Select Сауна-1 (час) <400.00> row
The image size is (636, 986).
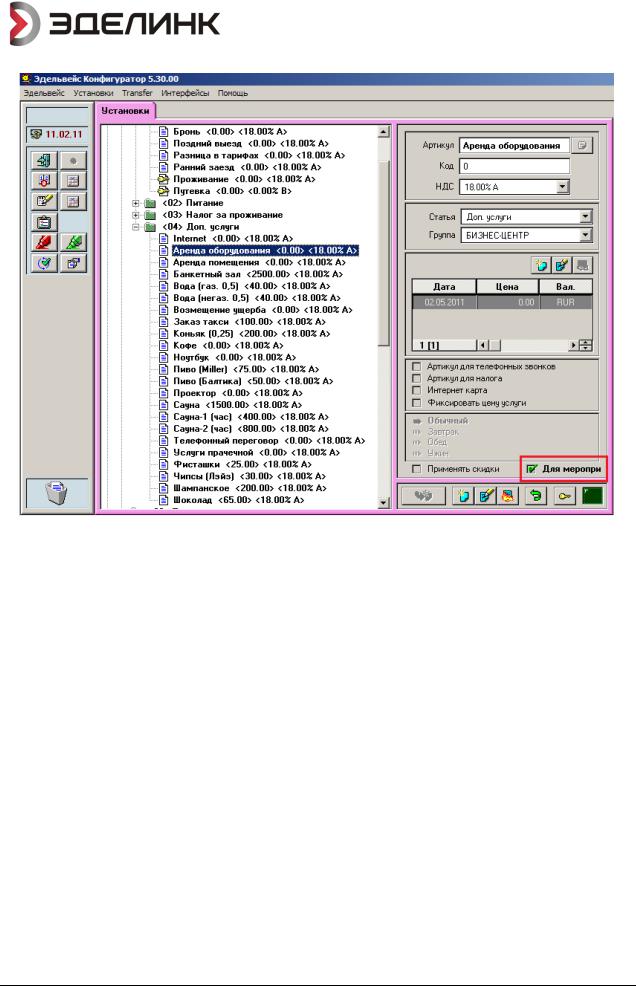tap(250, 417)
